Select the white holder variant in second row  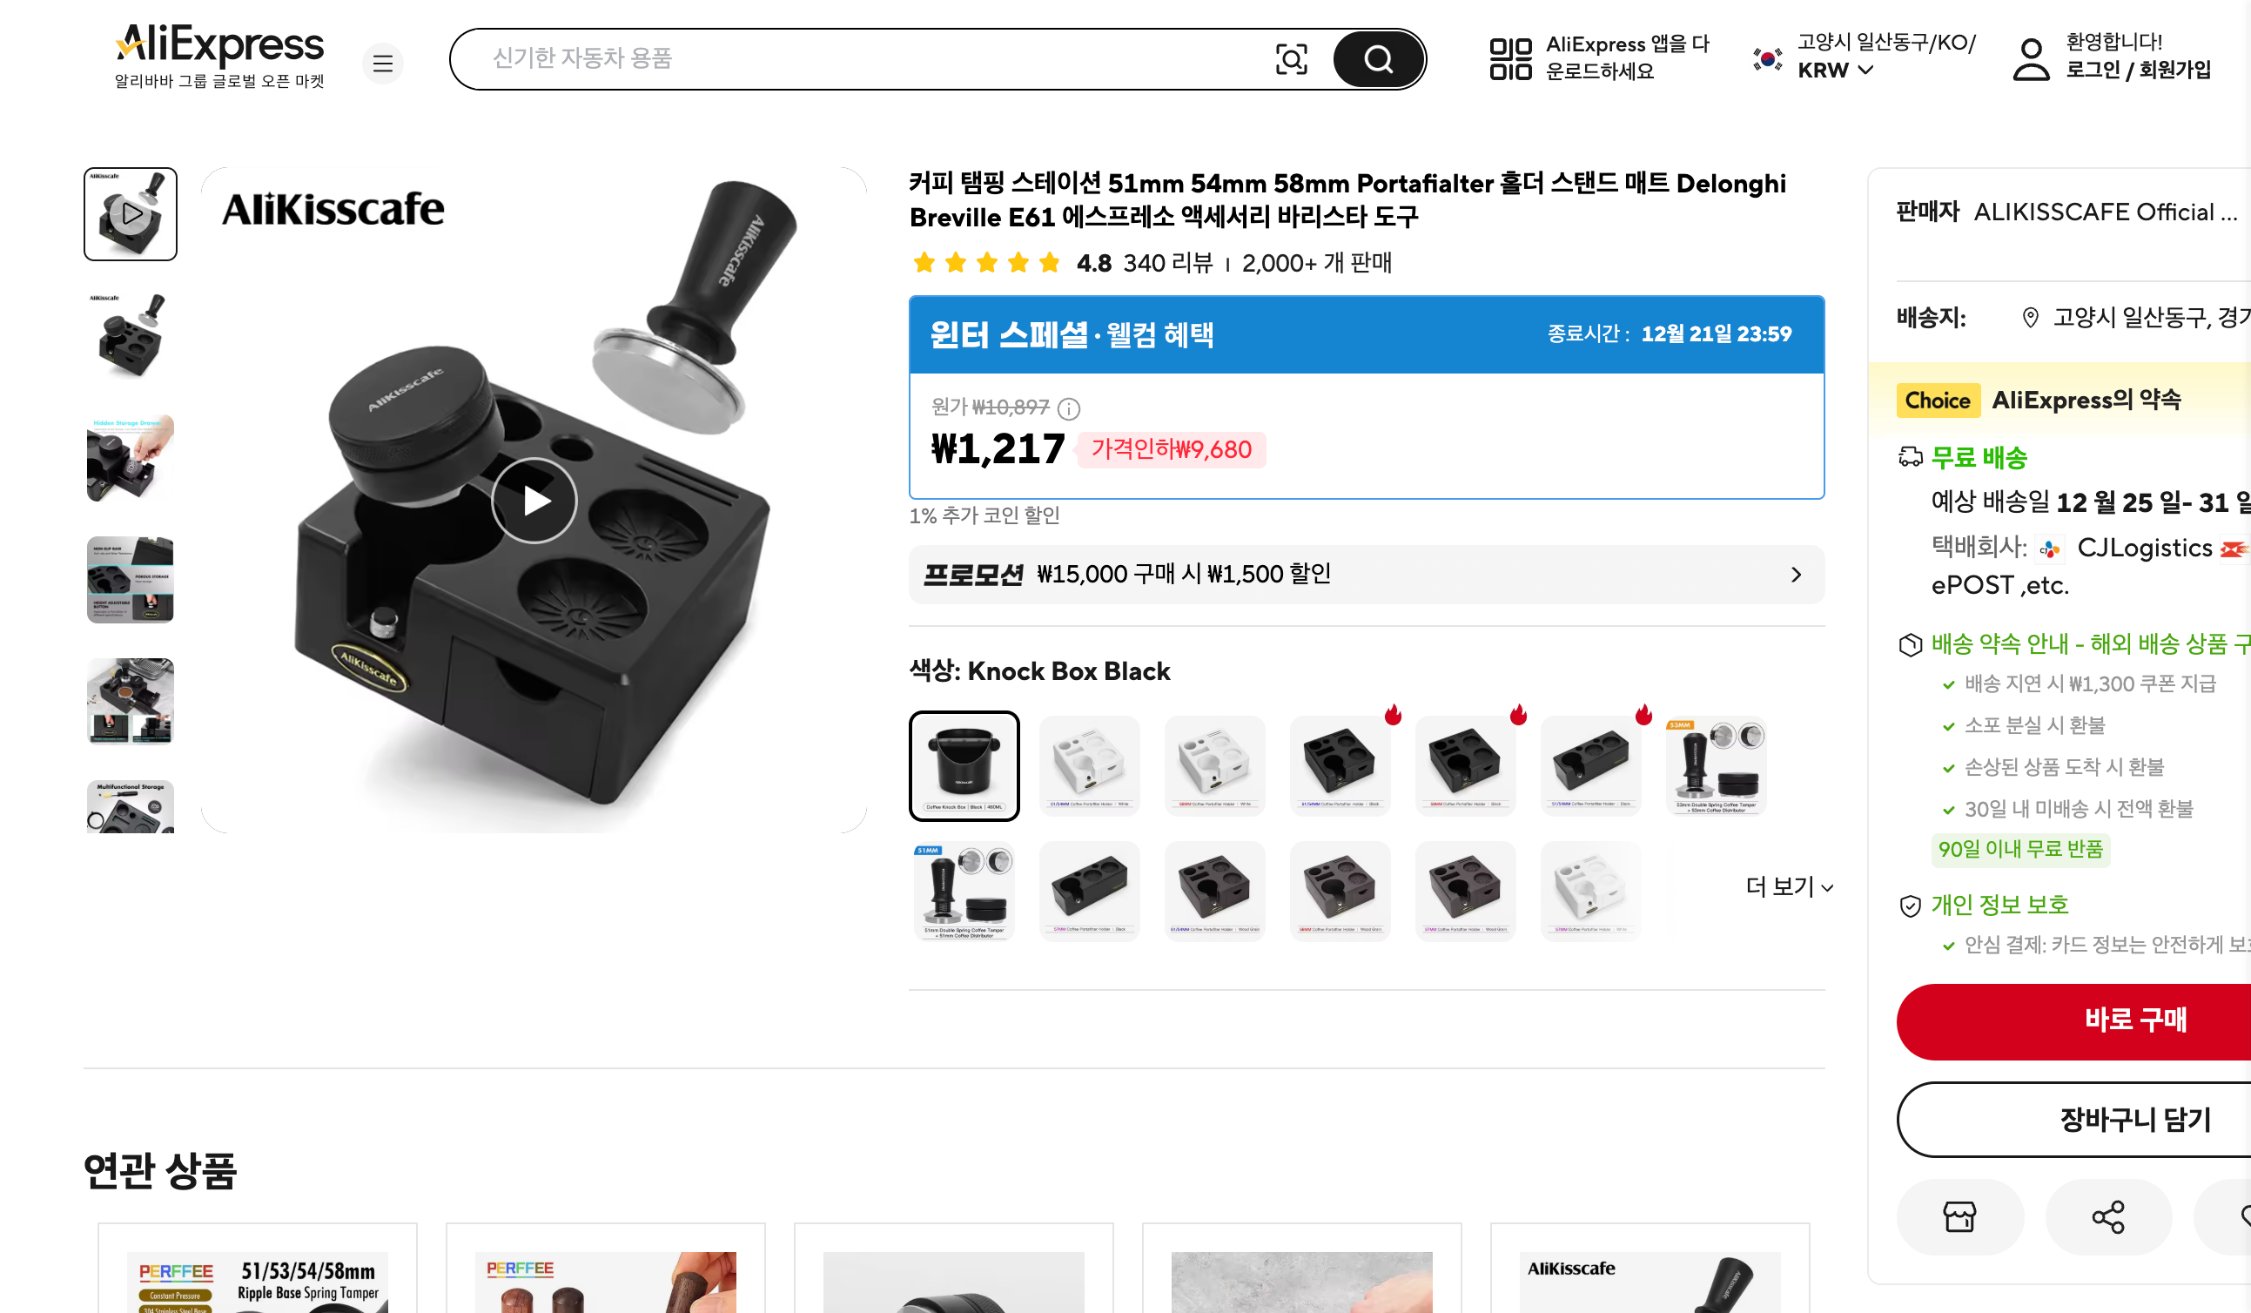pos(1591,891)
